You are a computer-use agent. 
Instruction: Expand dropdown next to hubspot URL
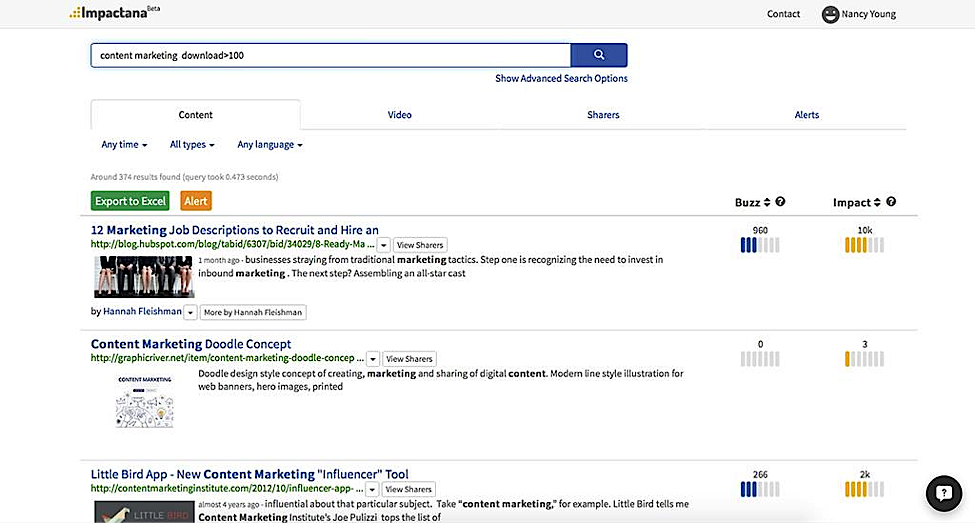pyautogui.click(x=384, y=245)
